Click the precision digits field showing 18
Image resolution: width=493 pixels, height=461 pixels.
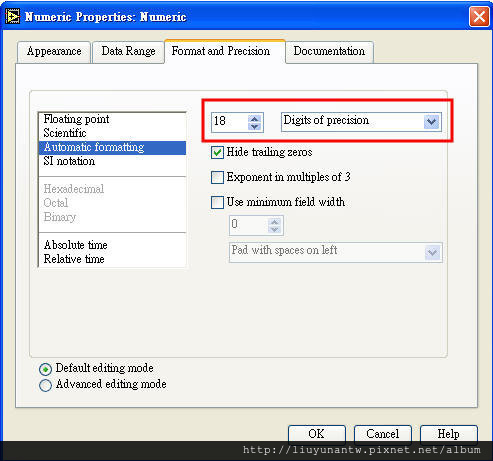coord(230,121)
